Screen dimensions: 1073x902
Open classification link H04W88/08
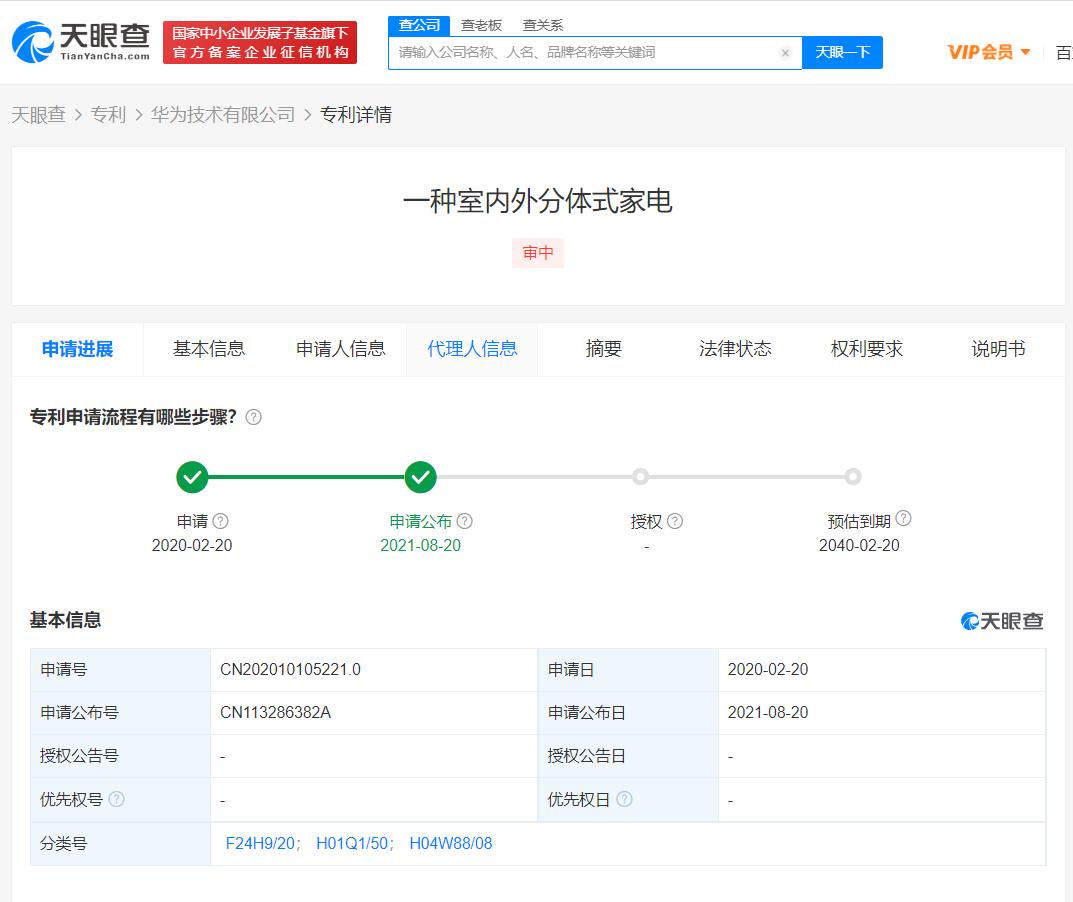(x=451, y=843)
